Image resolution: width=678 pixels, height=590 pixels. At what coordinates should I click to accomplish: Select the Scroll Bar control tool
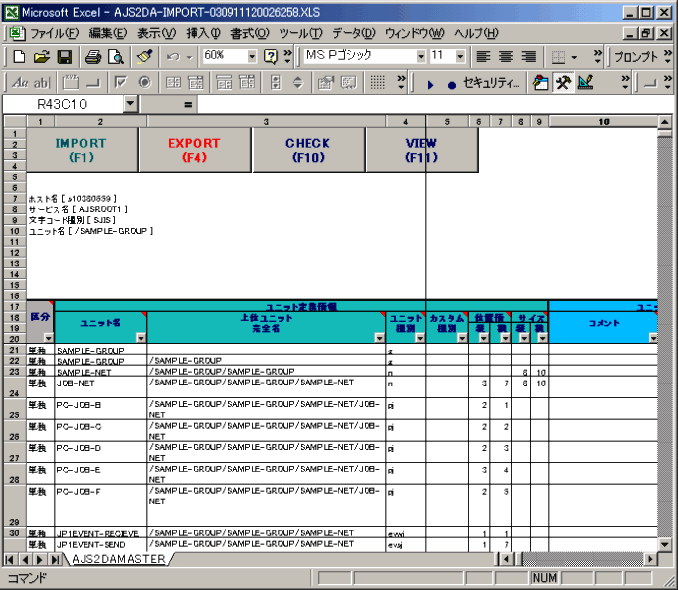tap(276, 82)
